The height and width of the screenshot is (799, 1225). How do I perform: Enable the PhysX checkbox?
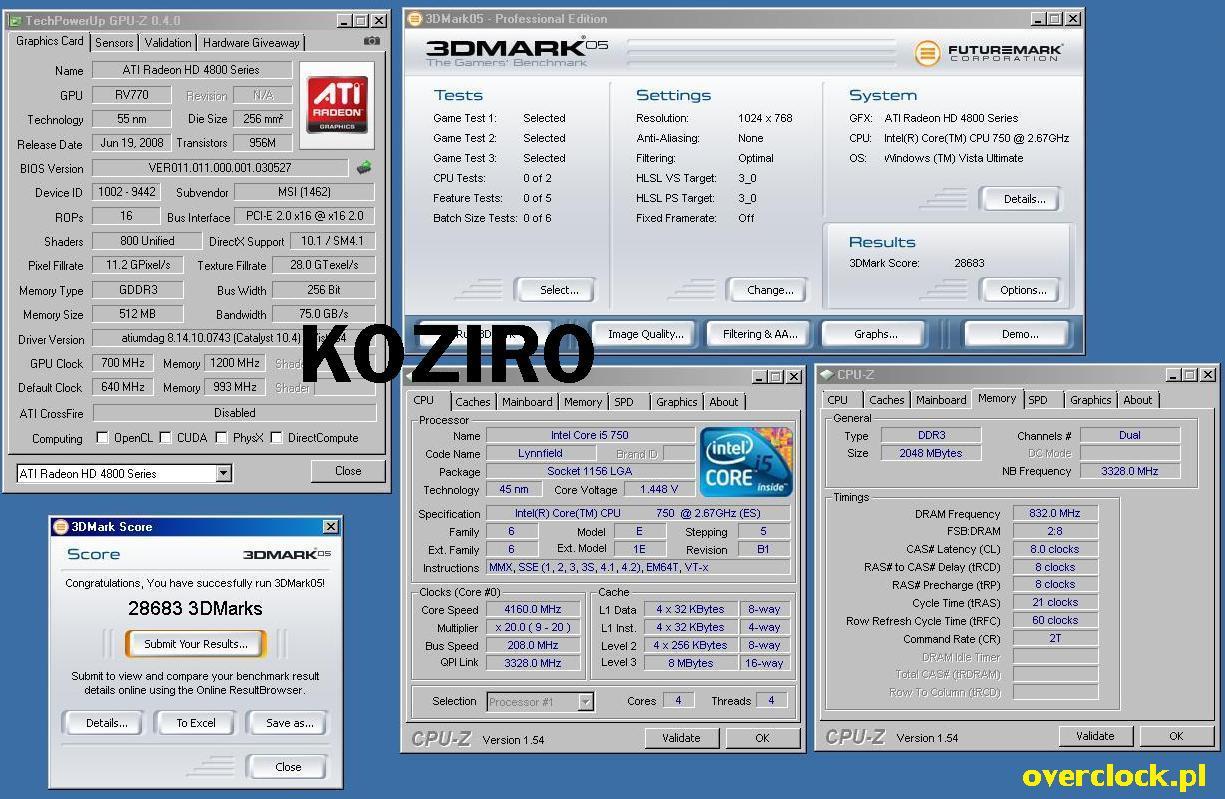(x=221, y=437)
